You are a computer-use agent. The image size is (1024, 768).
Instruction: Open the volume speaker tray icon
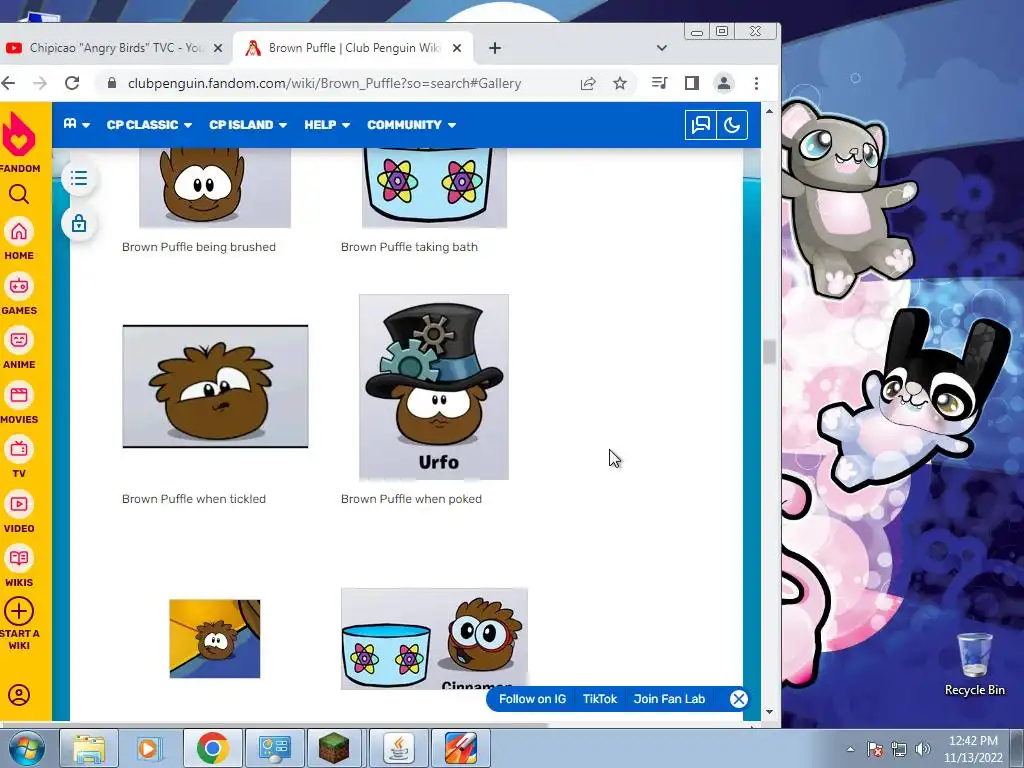point(923,749)
